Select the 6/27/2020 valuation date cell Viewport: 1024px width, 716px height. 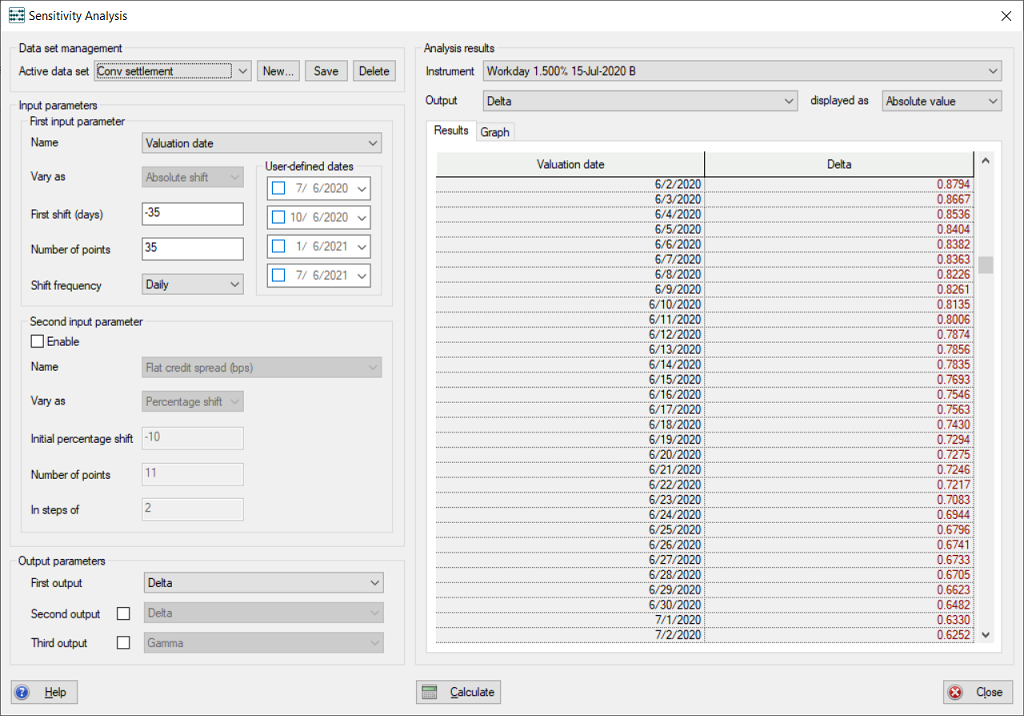click(570, 560)
